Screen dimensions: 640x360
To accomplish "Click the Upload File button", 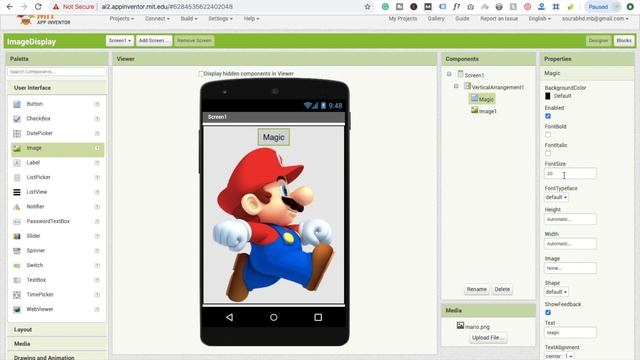I will 488,338.
